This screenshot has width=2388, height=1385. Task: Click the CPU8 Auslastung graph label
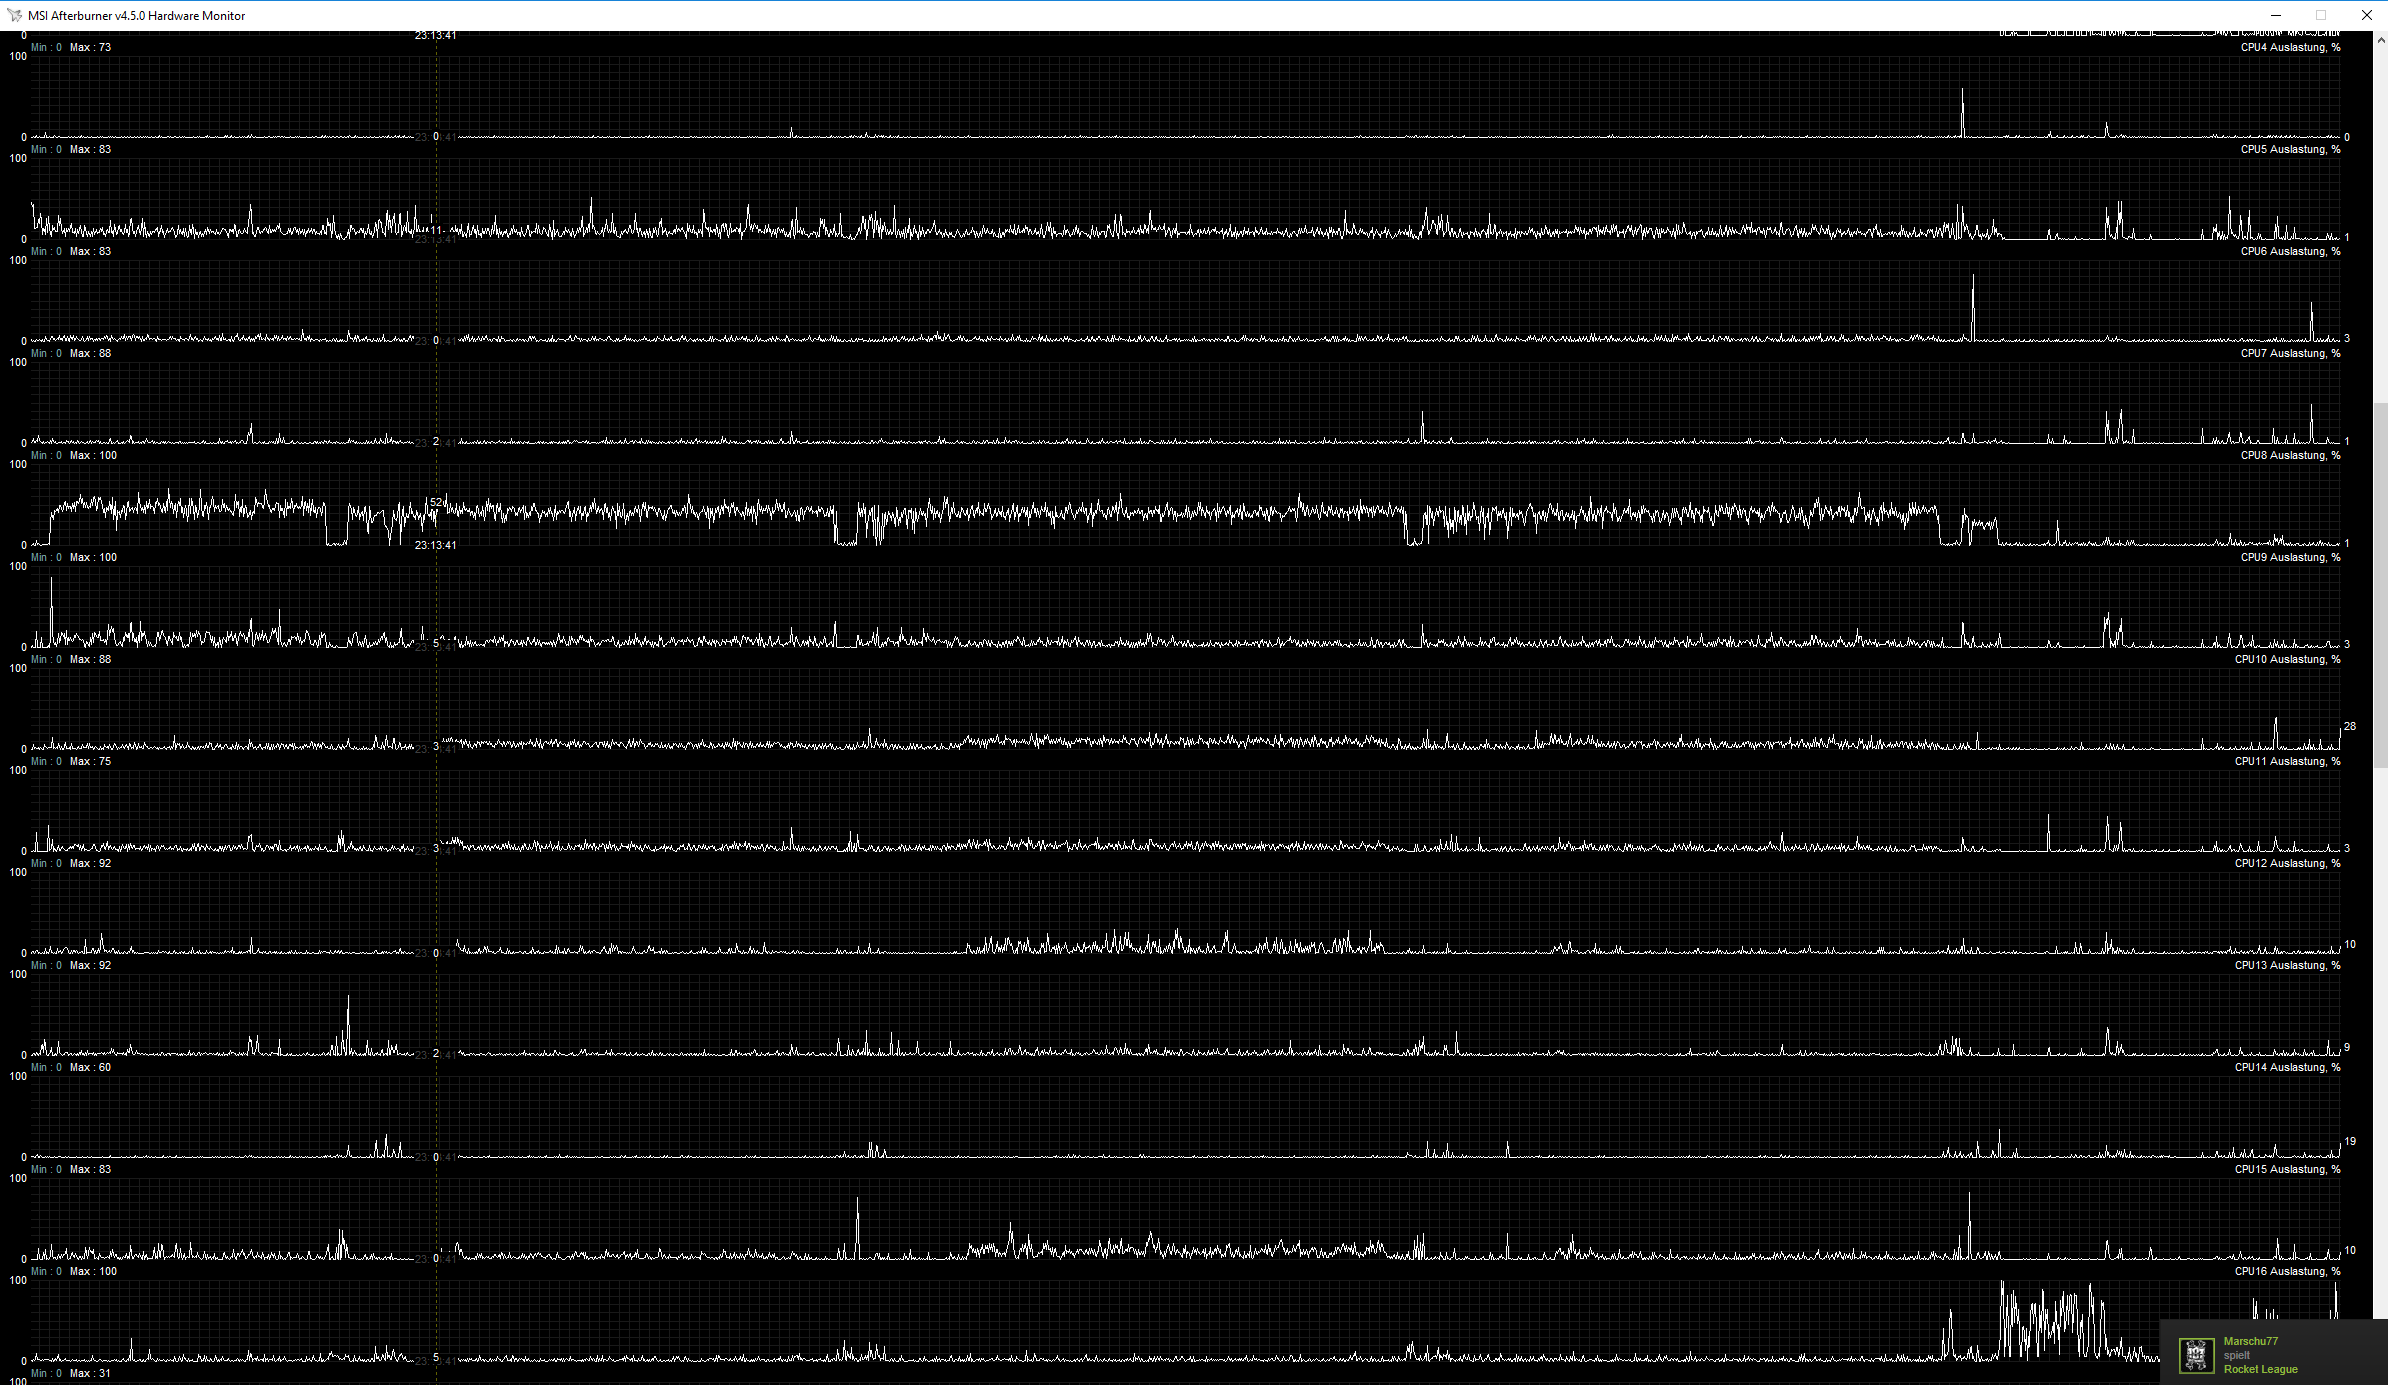pyautogui.click(x=2289, y=455)
